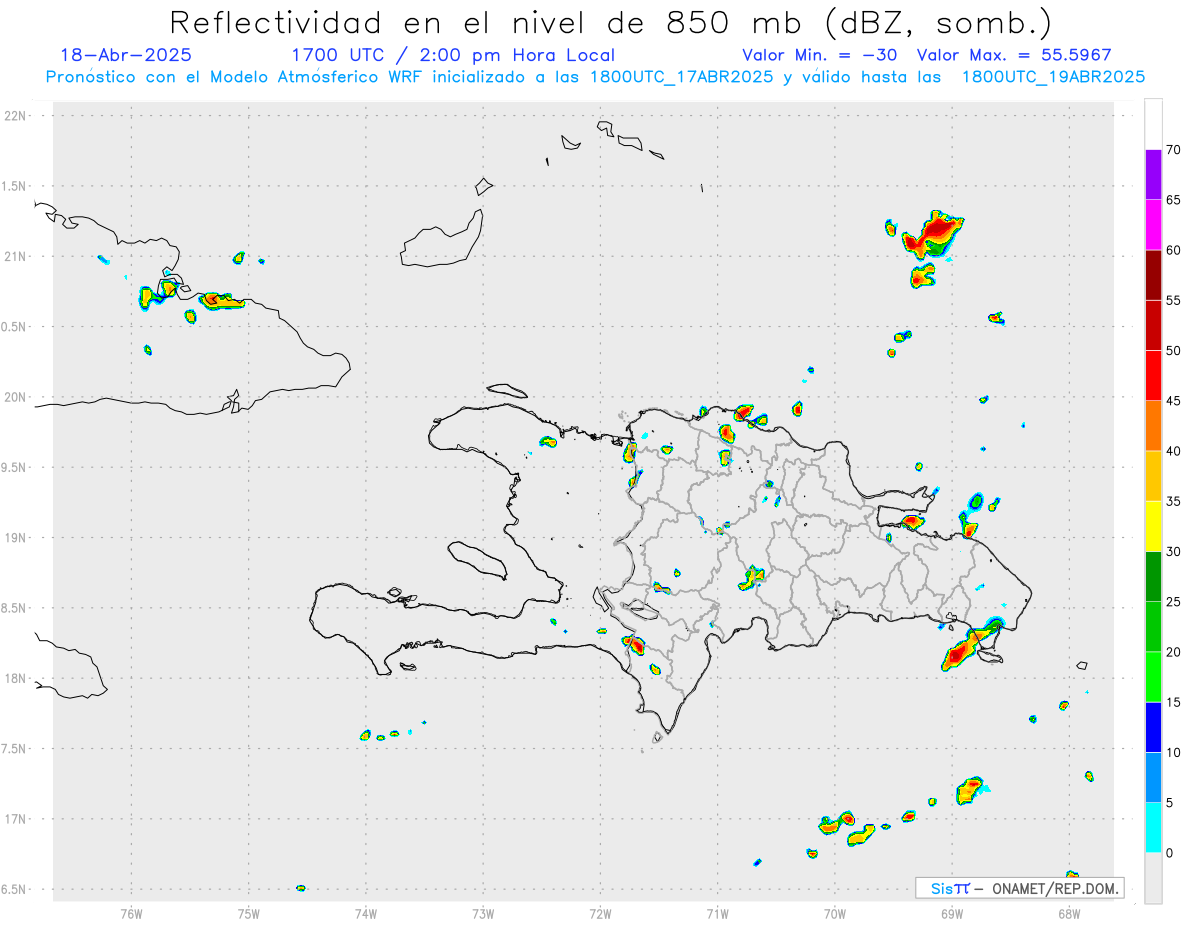Click the '70' color bar tick label

(1173, 150)
